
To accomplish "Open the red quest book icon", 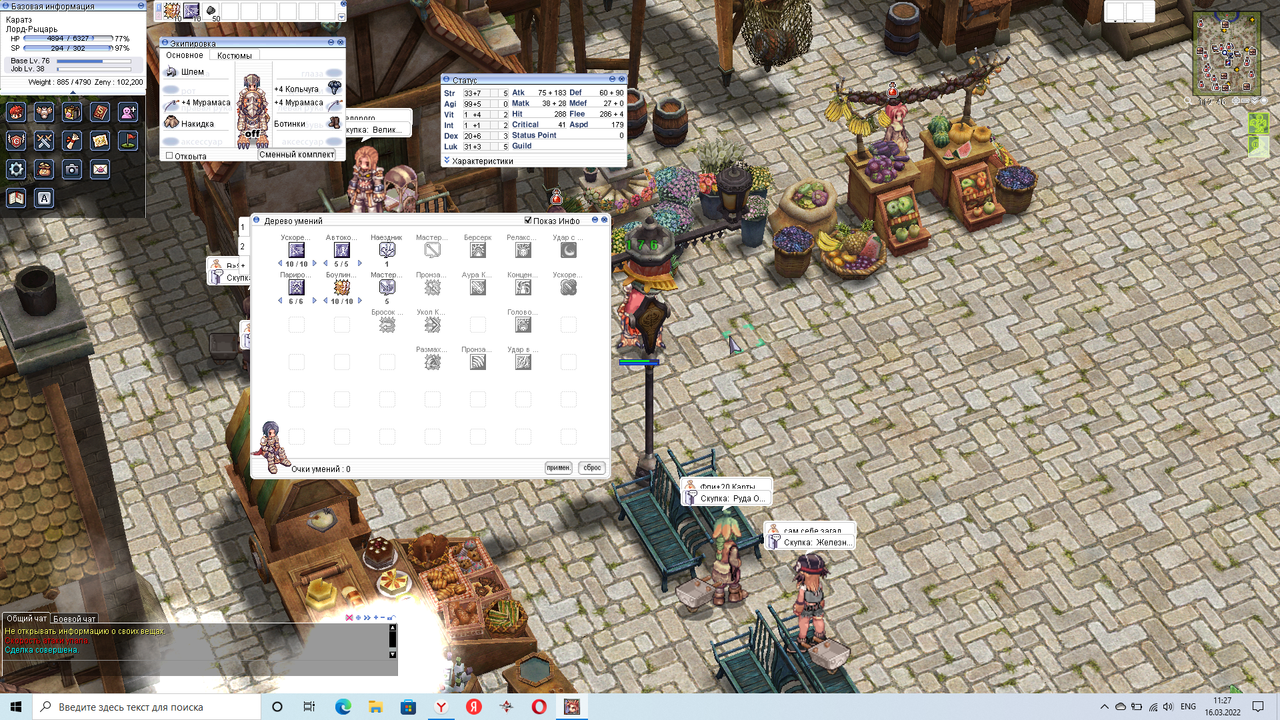I will pos(100,112).
